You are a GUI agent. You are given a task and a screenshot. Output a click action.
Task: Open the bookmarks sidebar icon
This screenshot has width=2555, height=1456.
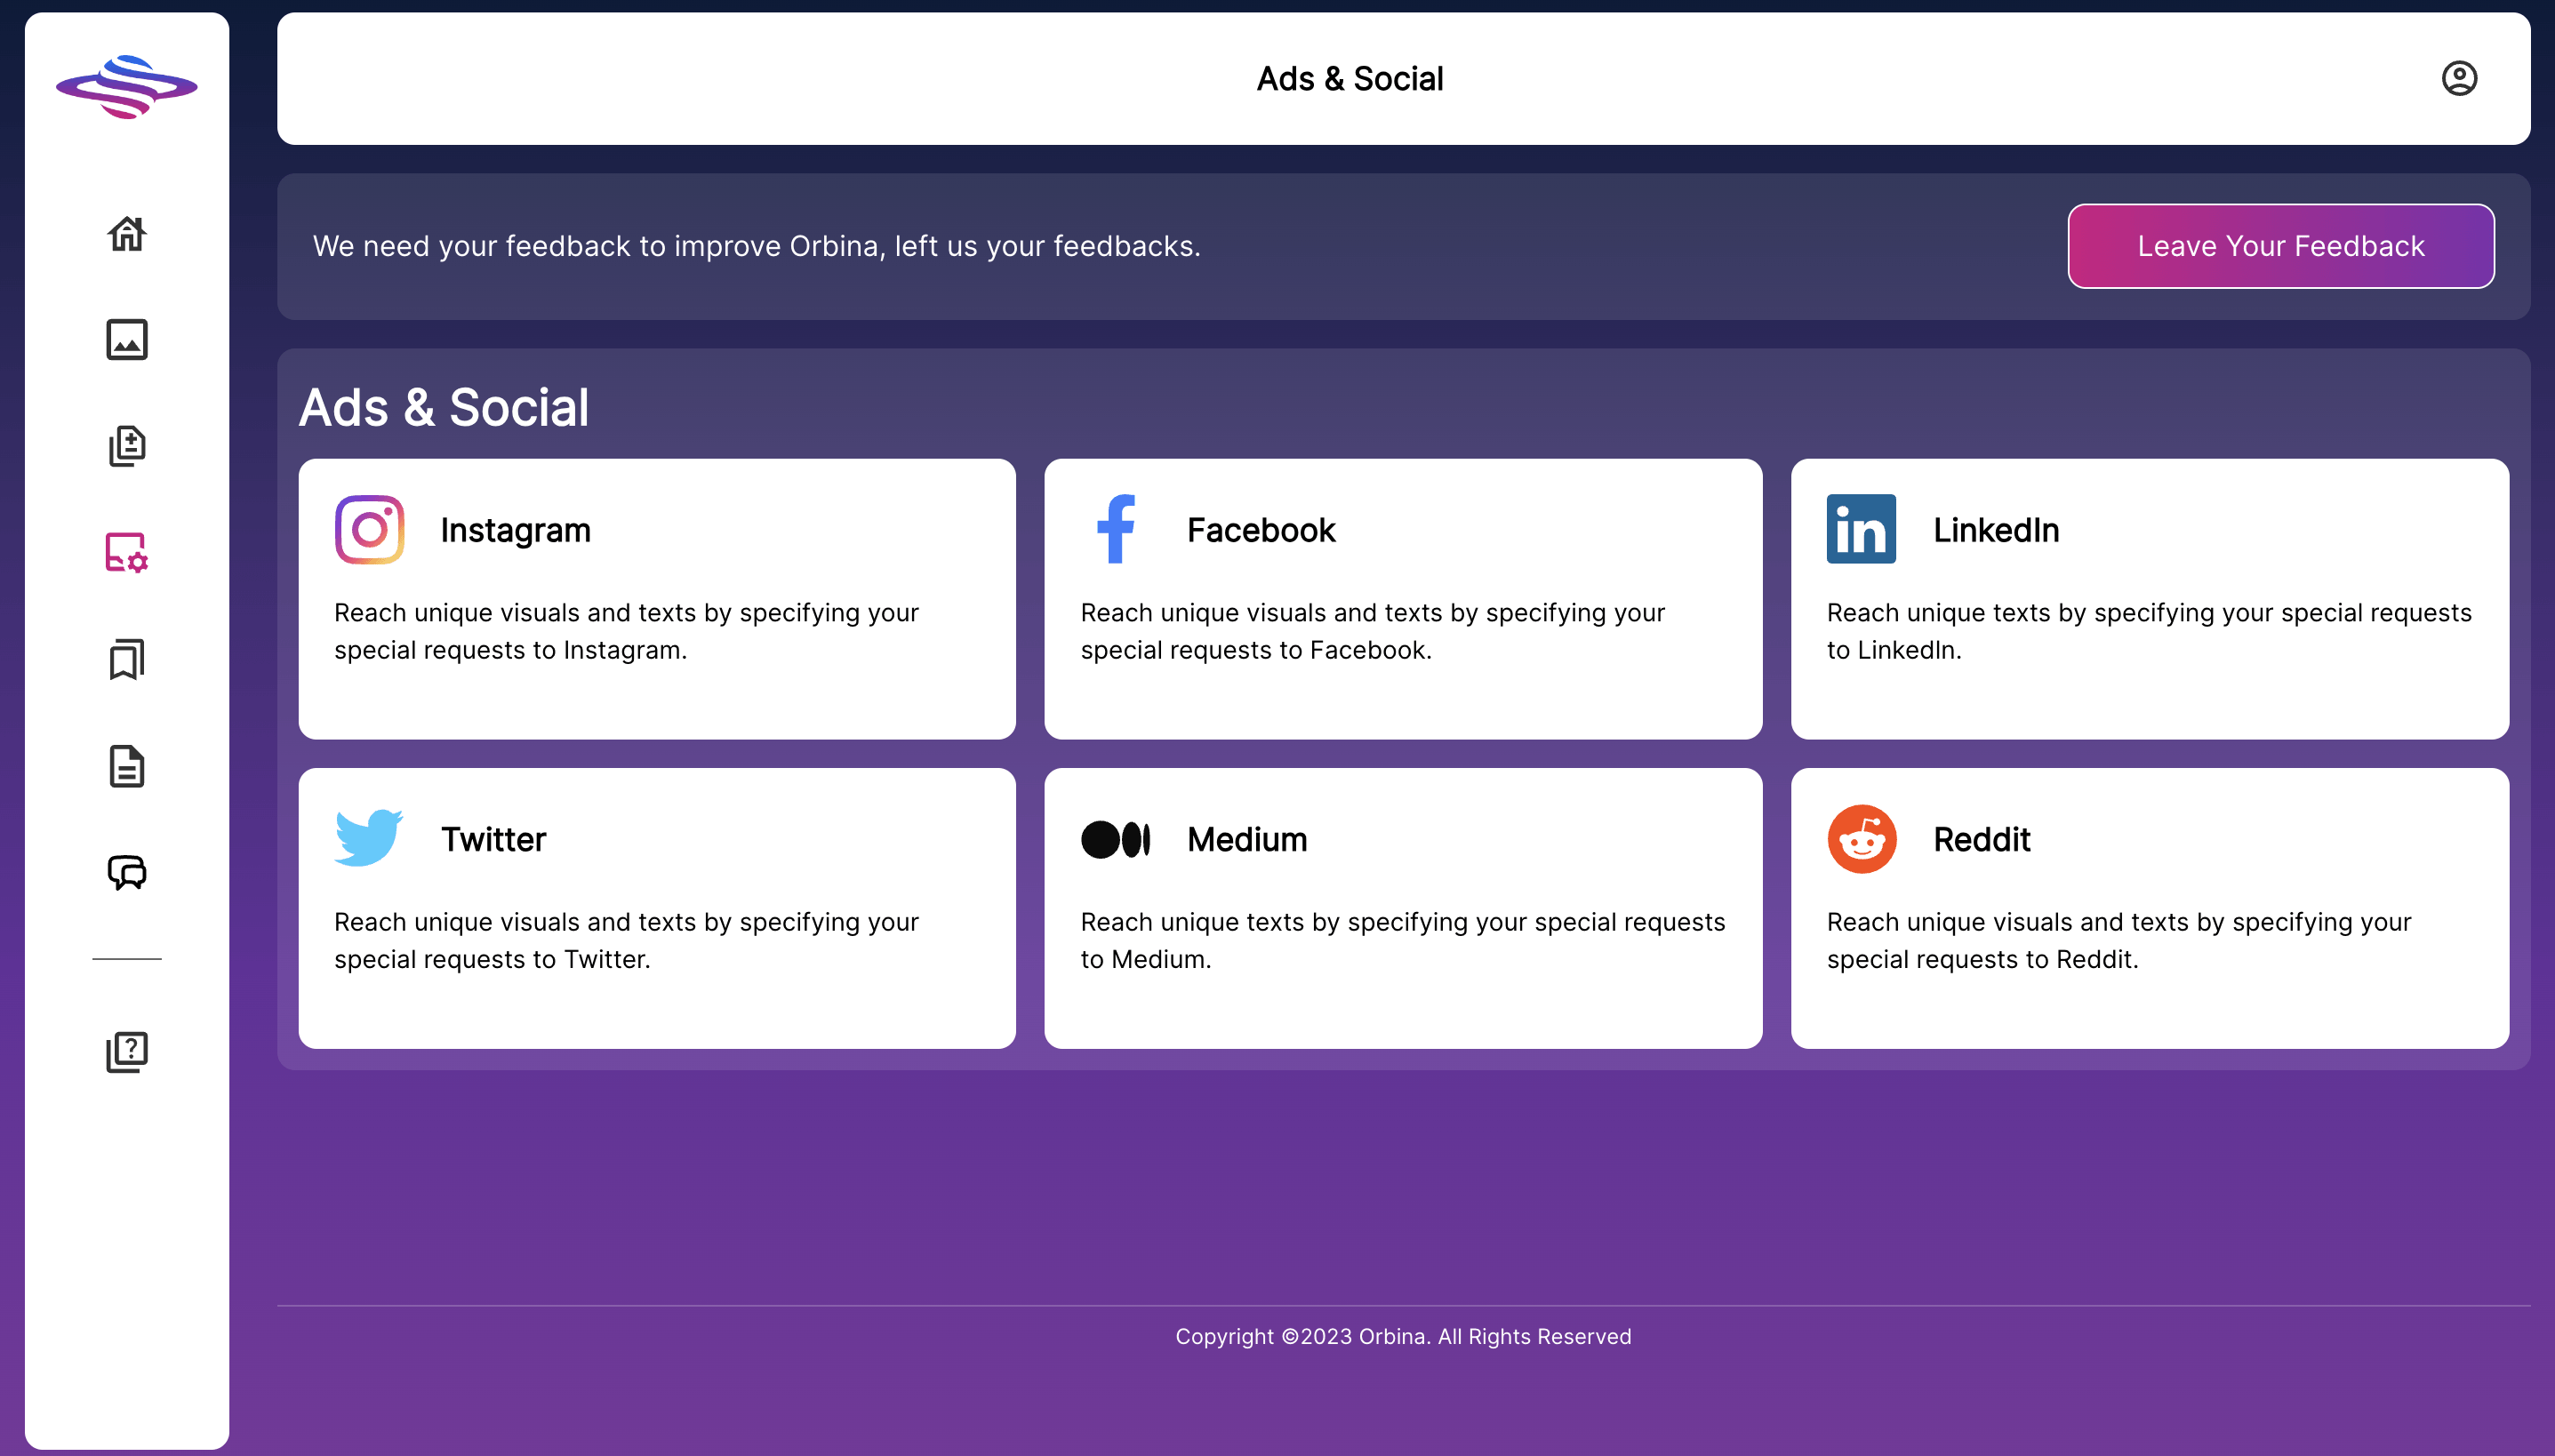[127, 660]
